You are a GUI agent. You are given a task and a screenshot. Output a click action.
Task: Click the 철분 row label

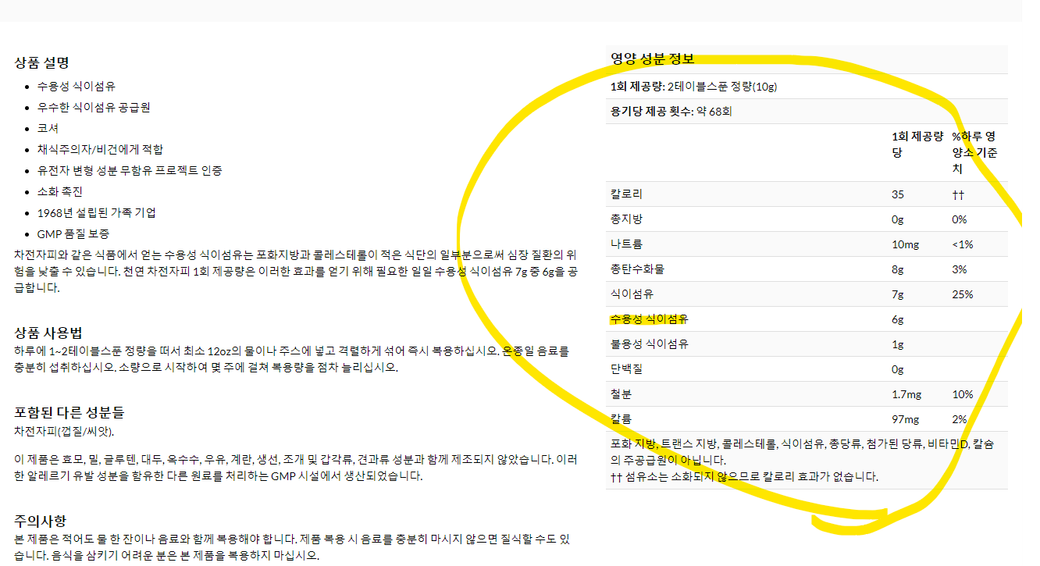621,394
